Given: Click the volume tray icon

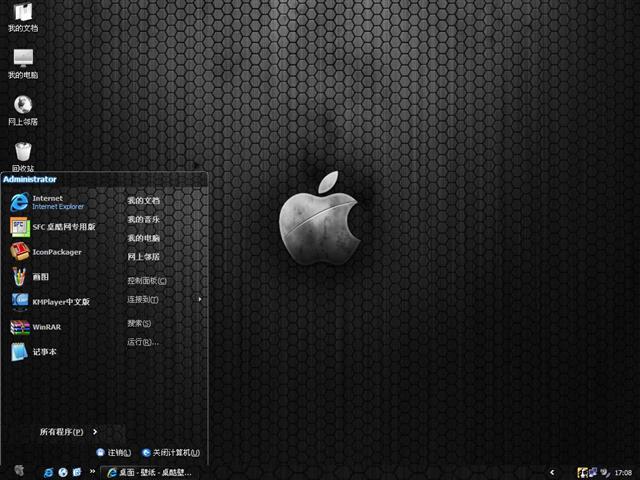Looking at the screenshot, I should [604, 473].
